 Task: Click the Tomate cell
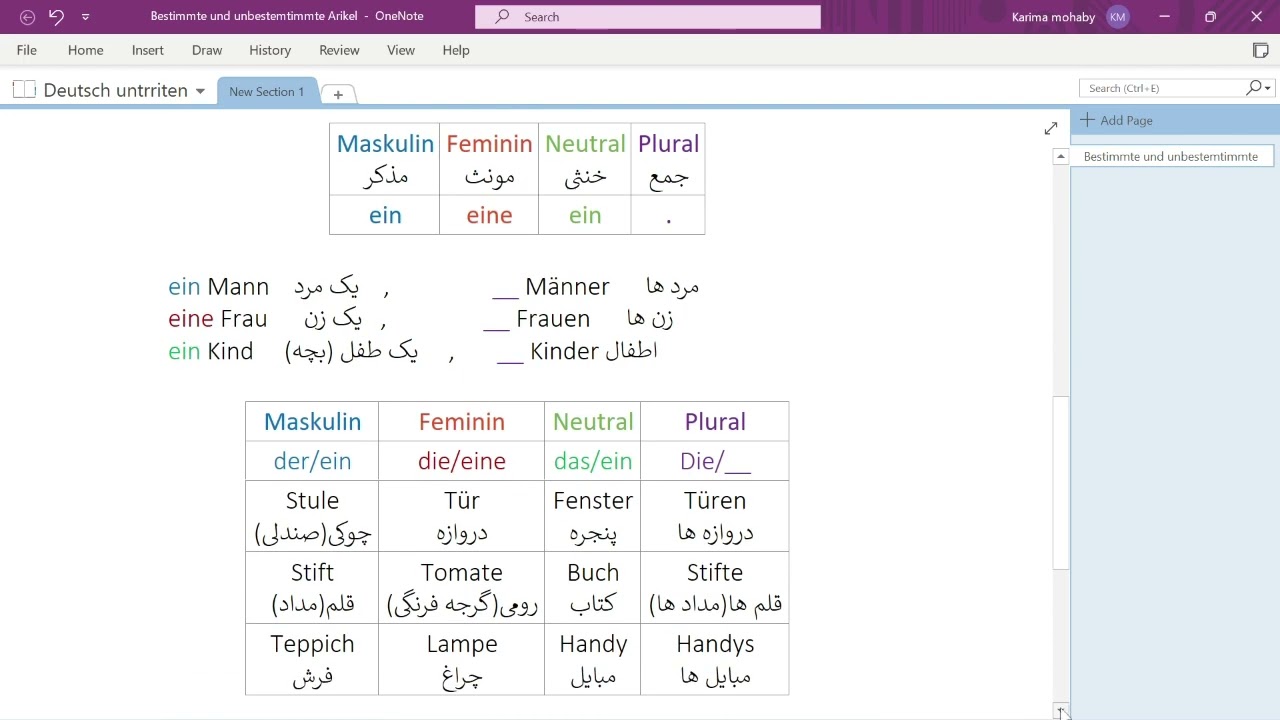click(x=462, y=587)
